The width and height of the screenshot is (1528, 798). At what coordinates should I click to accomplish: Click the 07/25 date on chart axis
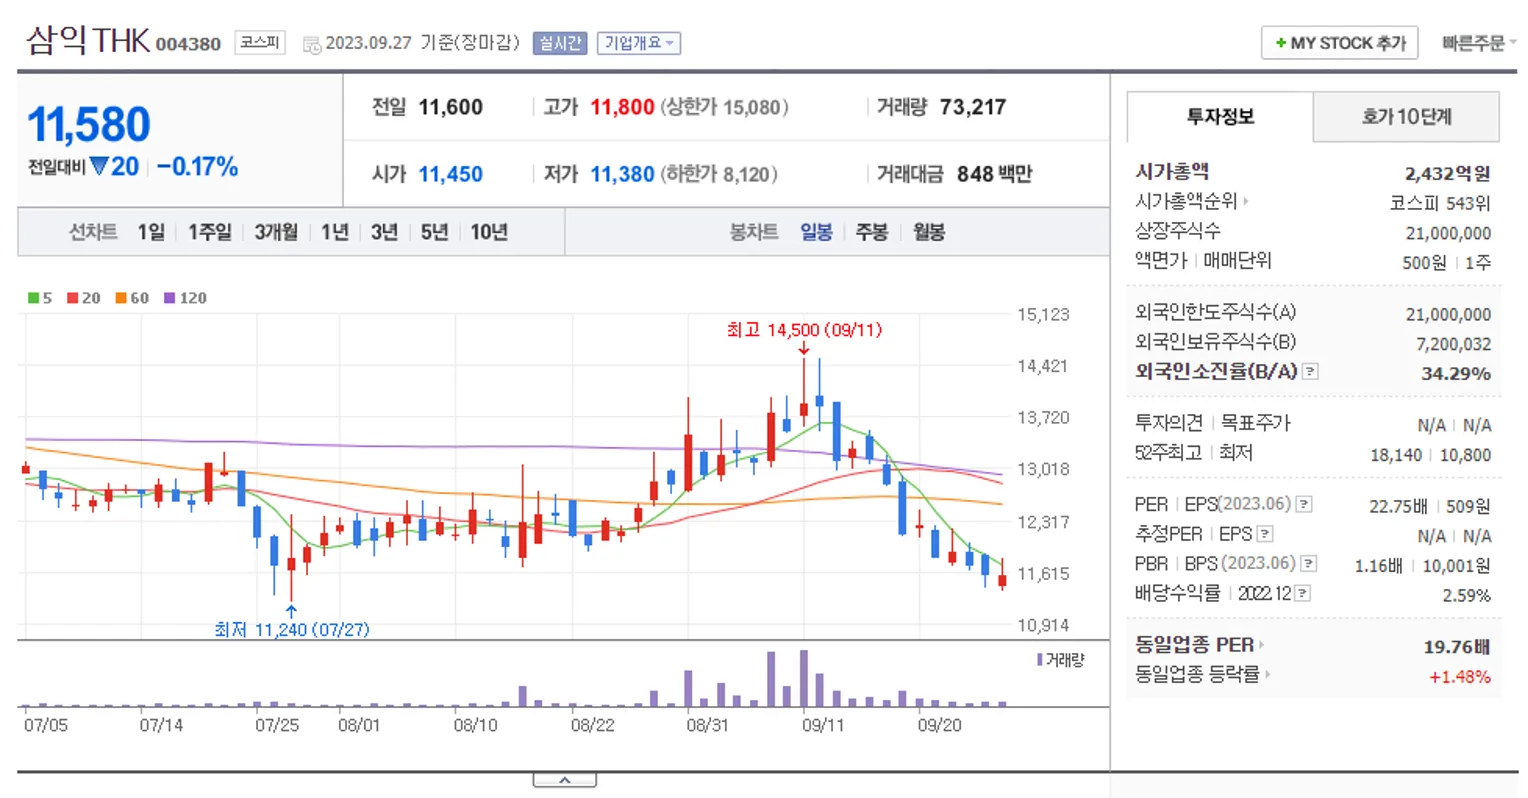point(277,725)
